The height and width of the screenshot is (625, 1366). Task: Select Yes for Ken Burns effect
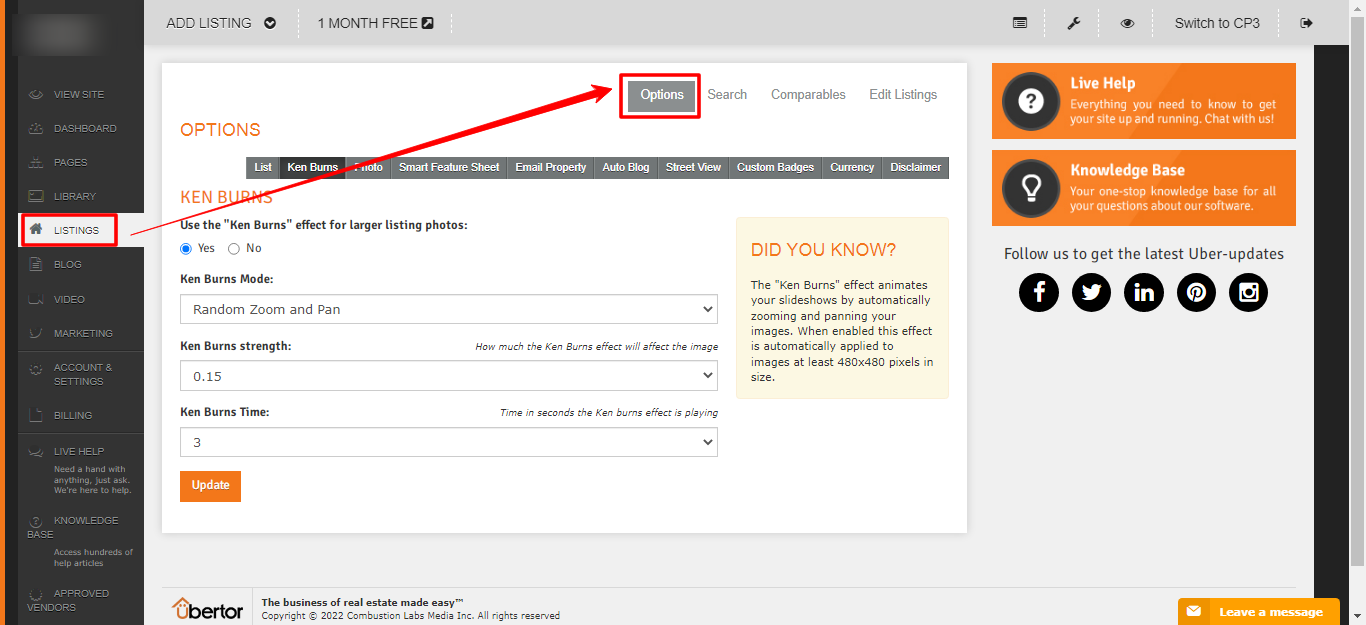pos(186,248)
